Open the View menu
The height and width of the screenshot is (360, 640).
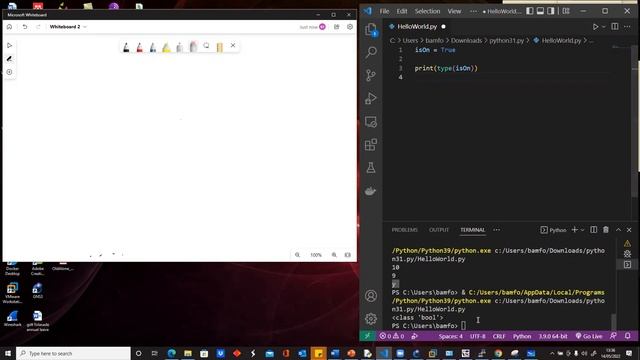(x=454, y=11)
